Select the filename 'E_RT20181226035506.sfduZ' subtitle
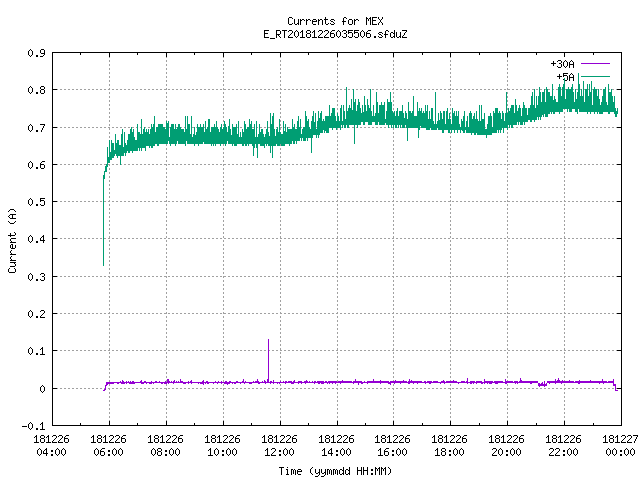The height and width of the screenshot is (480, 640). pos(335,34)
